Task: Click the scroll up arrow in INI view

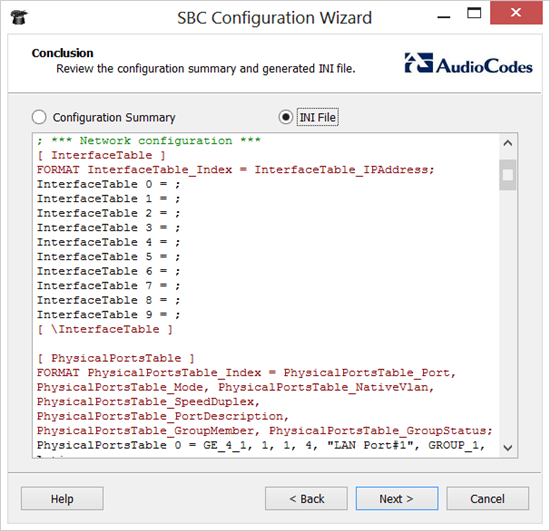Action: pos(508,143)
